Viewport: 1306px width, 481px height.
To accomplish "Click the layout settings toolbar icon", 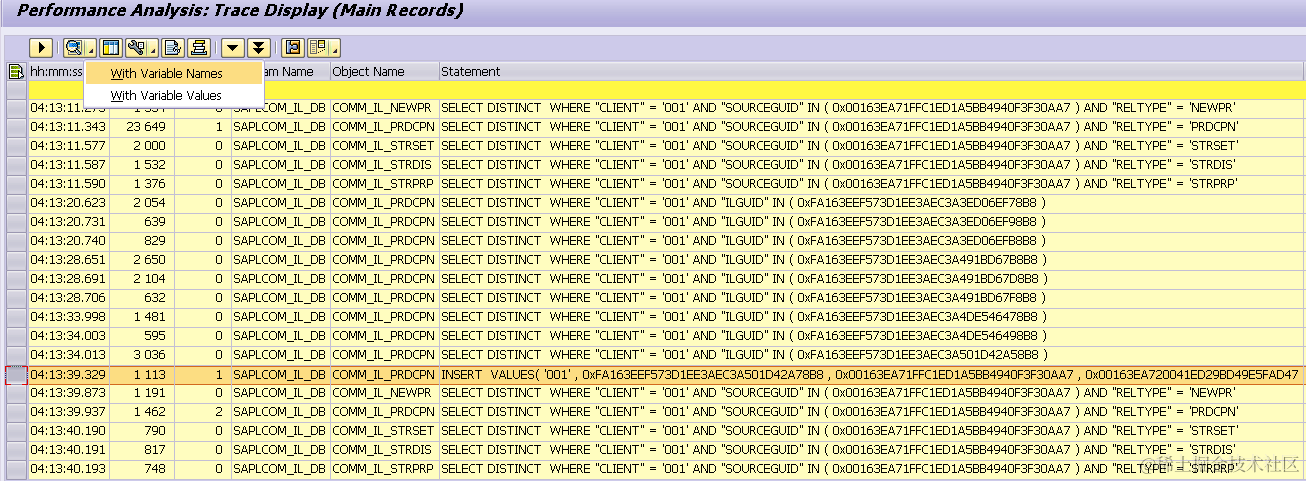I will pyautogui.click(x=319, y=48).
